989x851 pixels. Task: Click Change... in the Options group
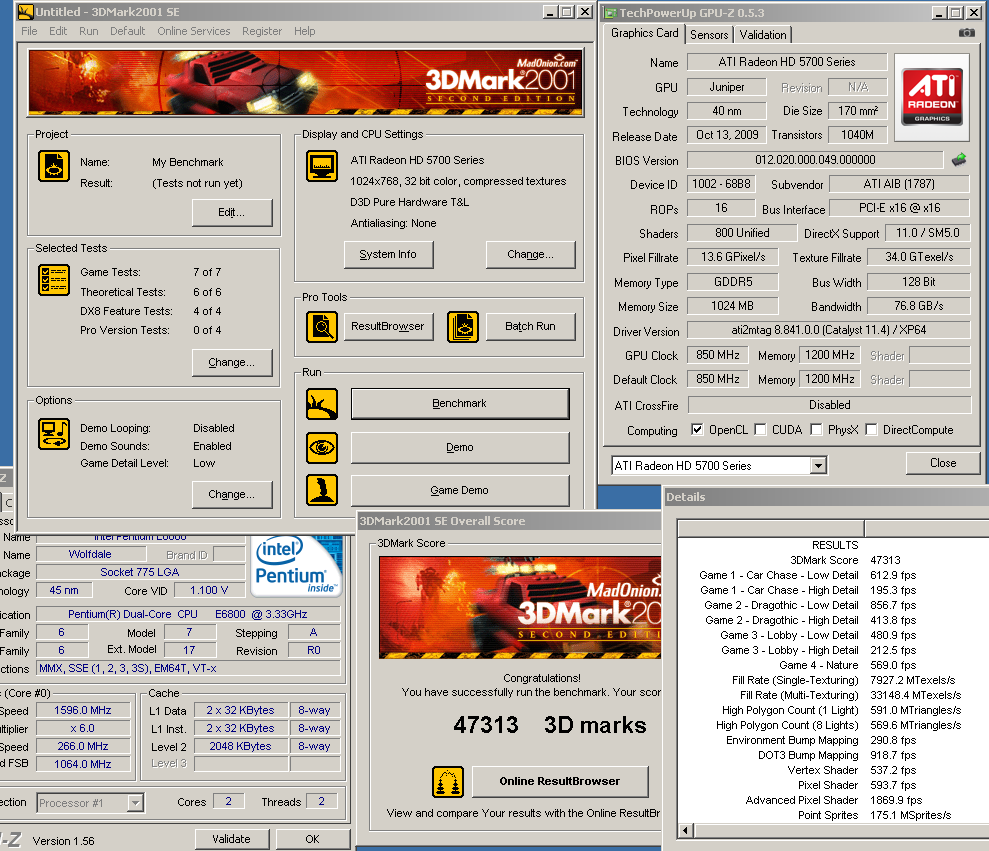click(x=231, y=495)
